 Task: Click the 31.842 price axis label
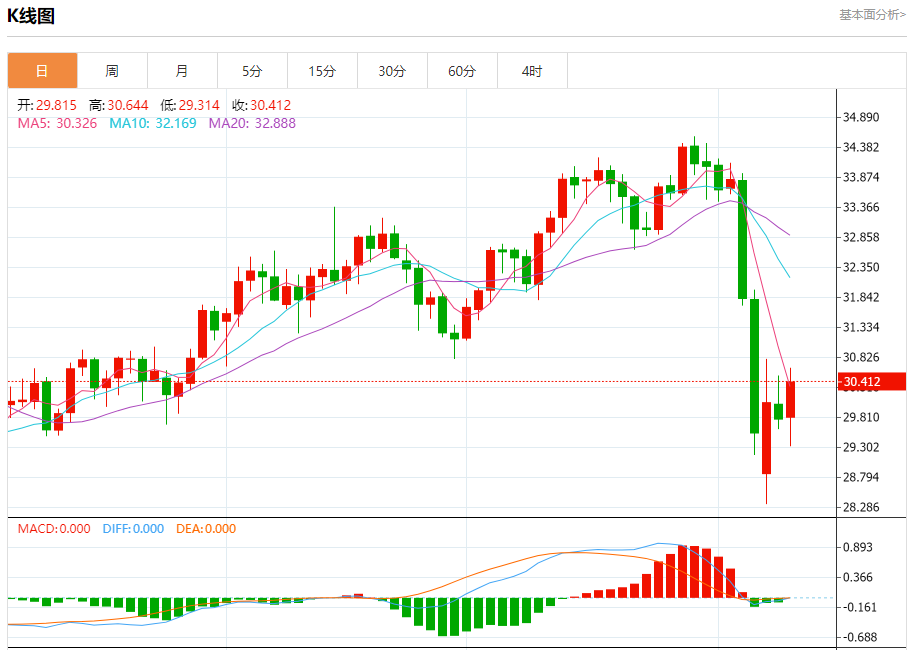tap(861, 297)
